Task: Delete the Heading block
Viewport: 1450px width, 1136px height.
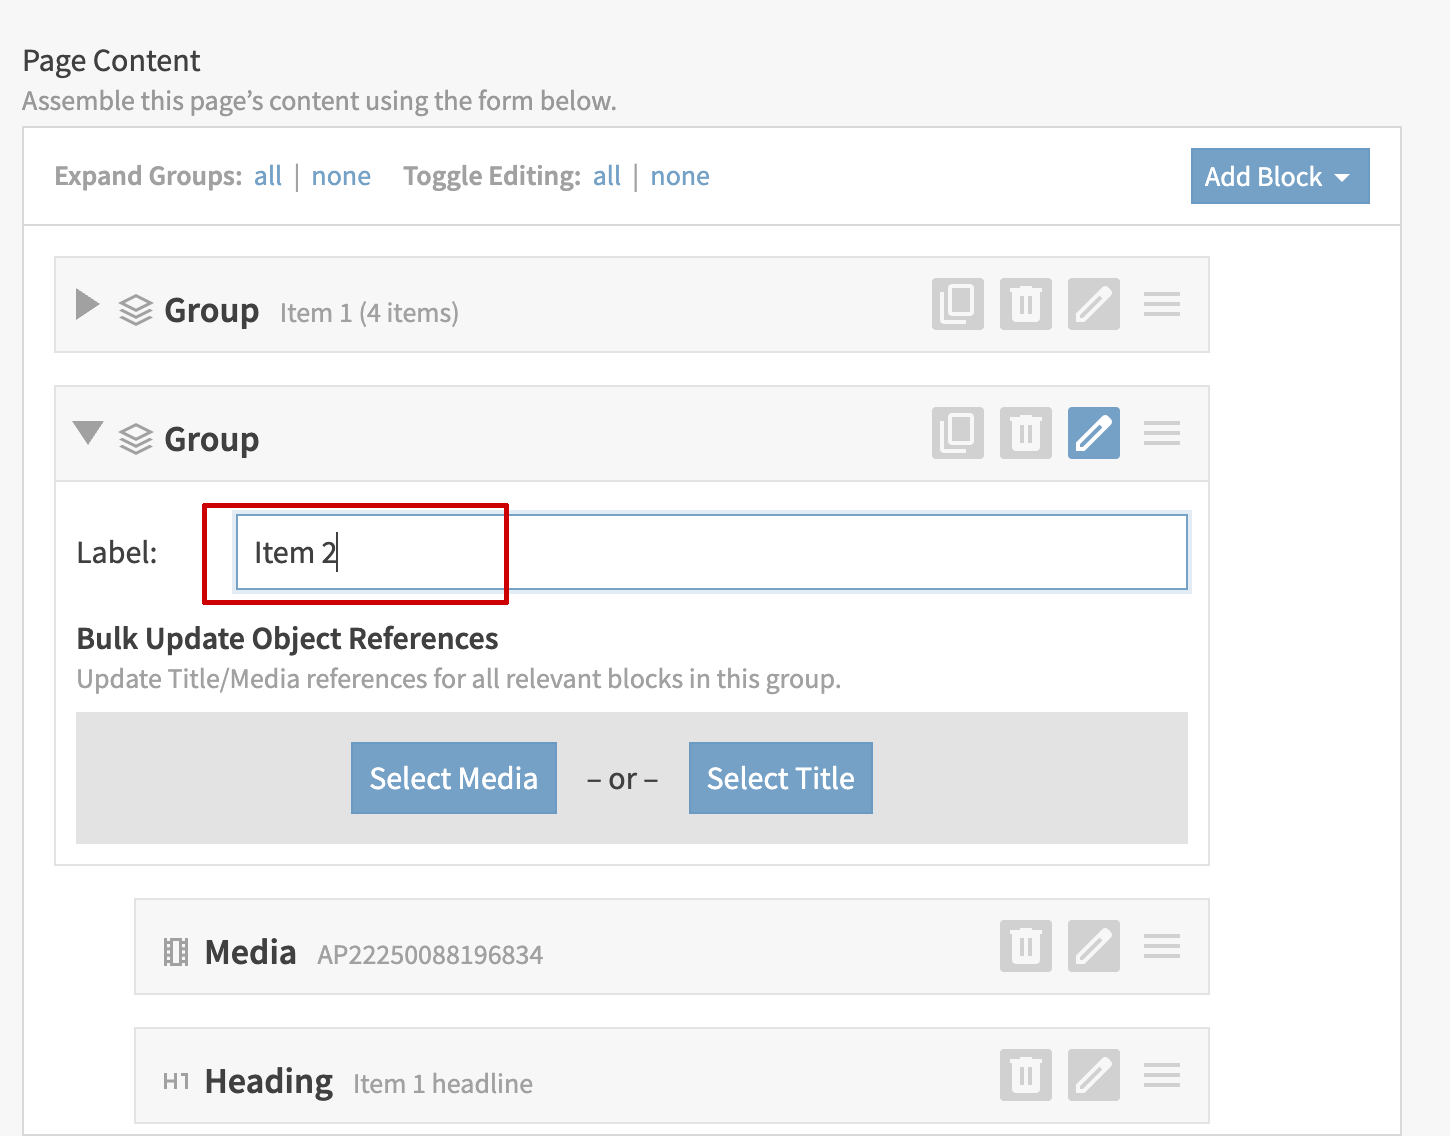Action: [1025, 1075]
